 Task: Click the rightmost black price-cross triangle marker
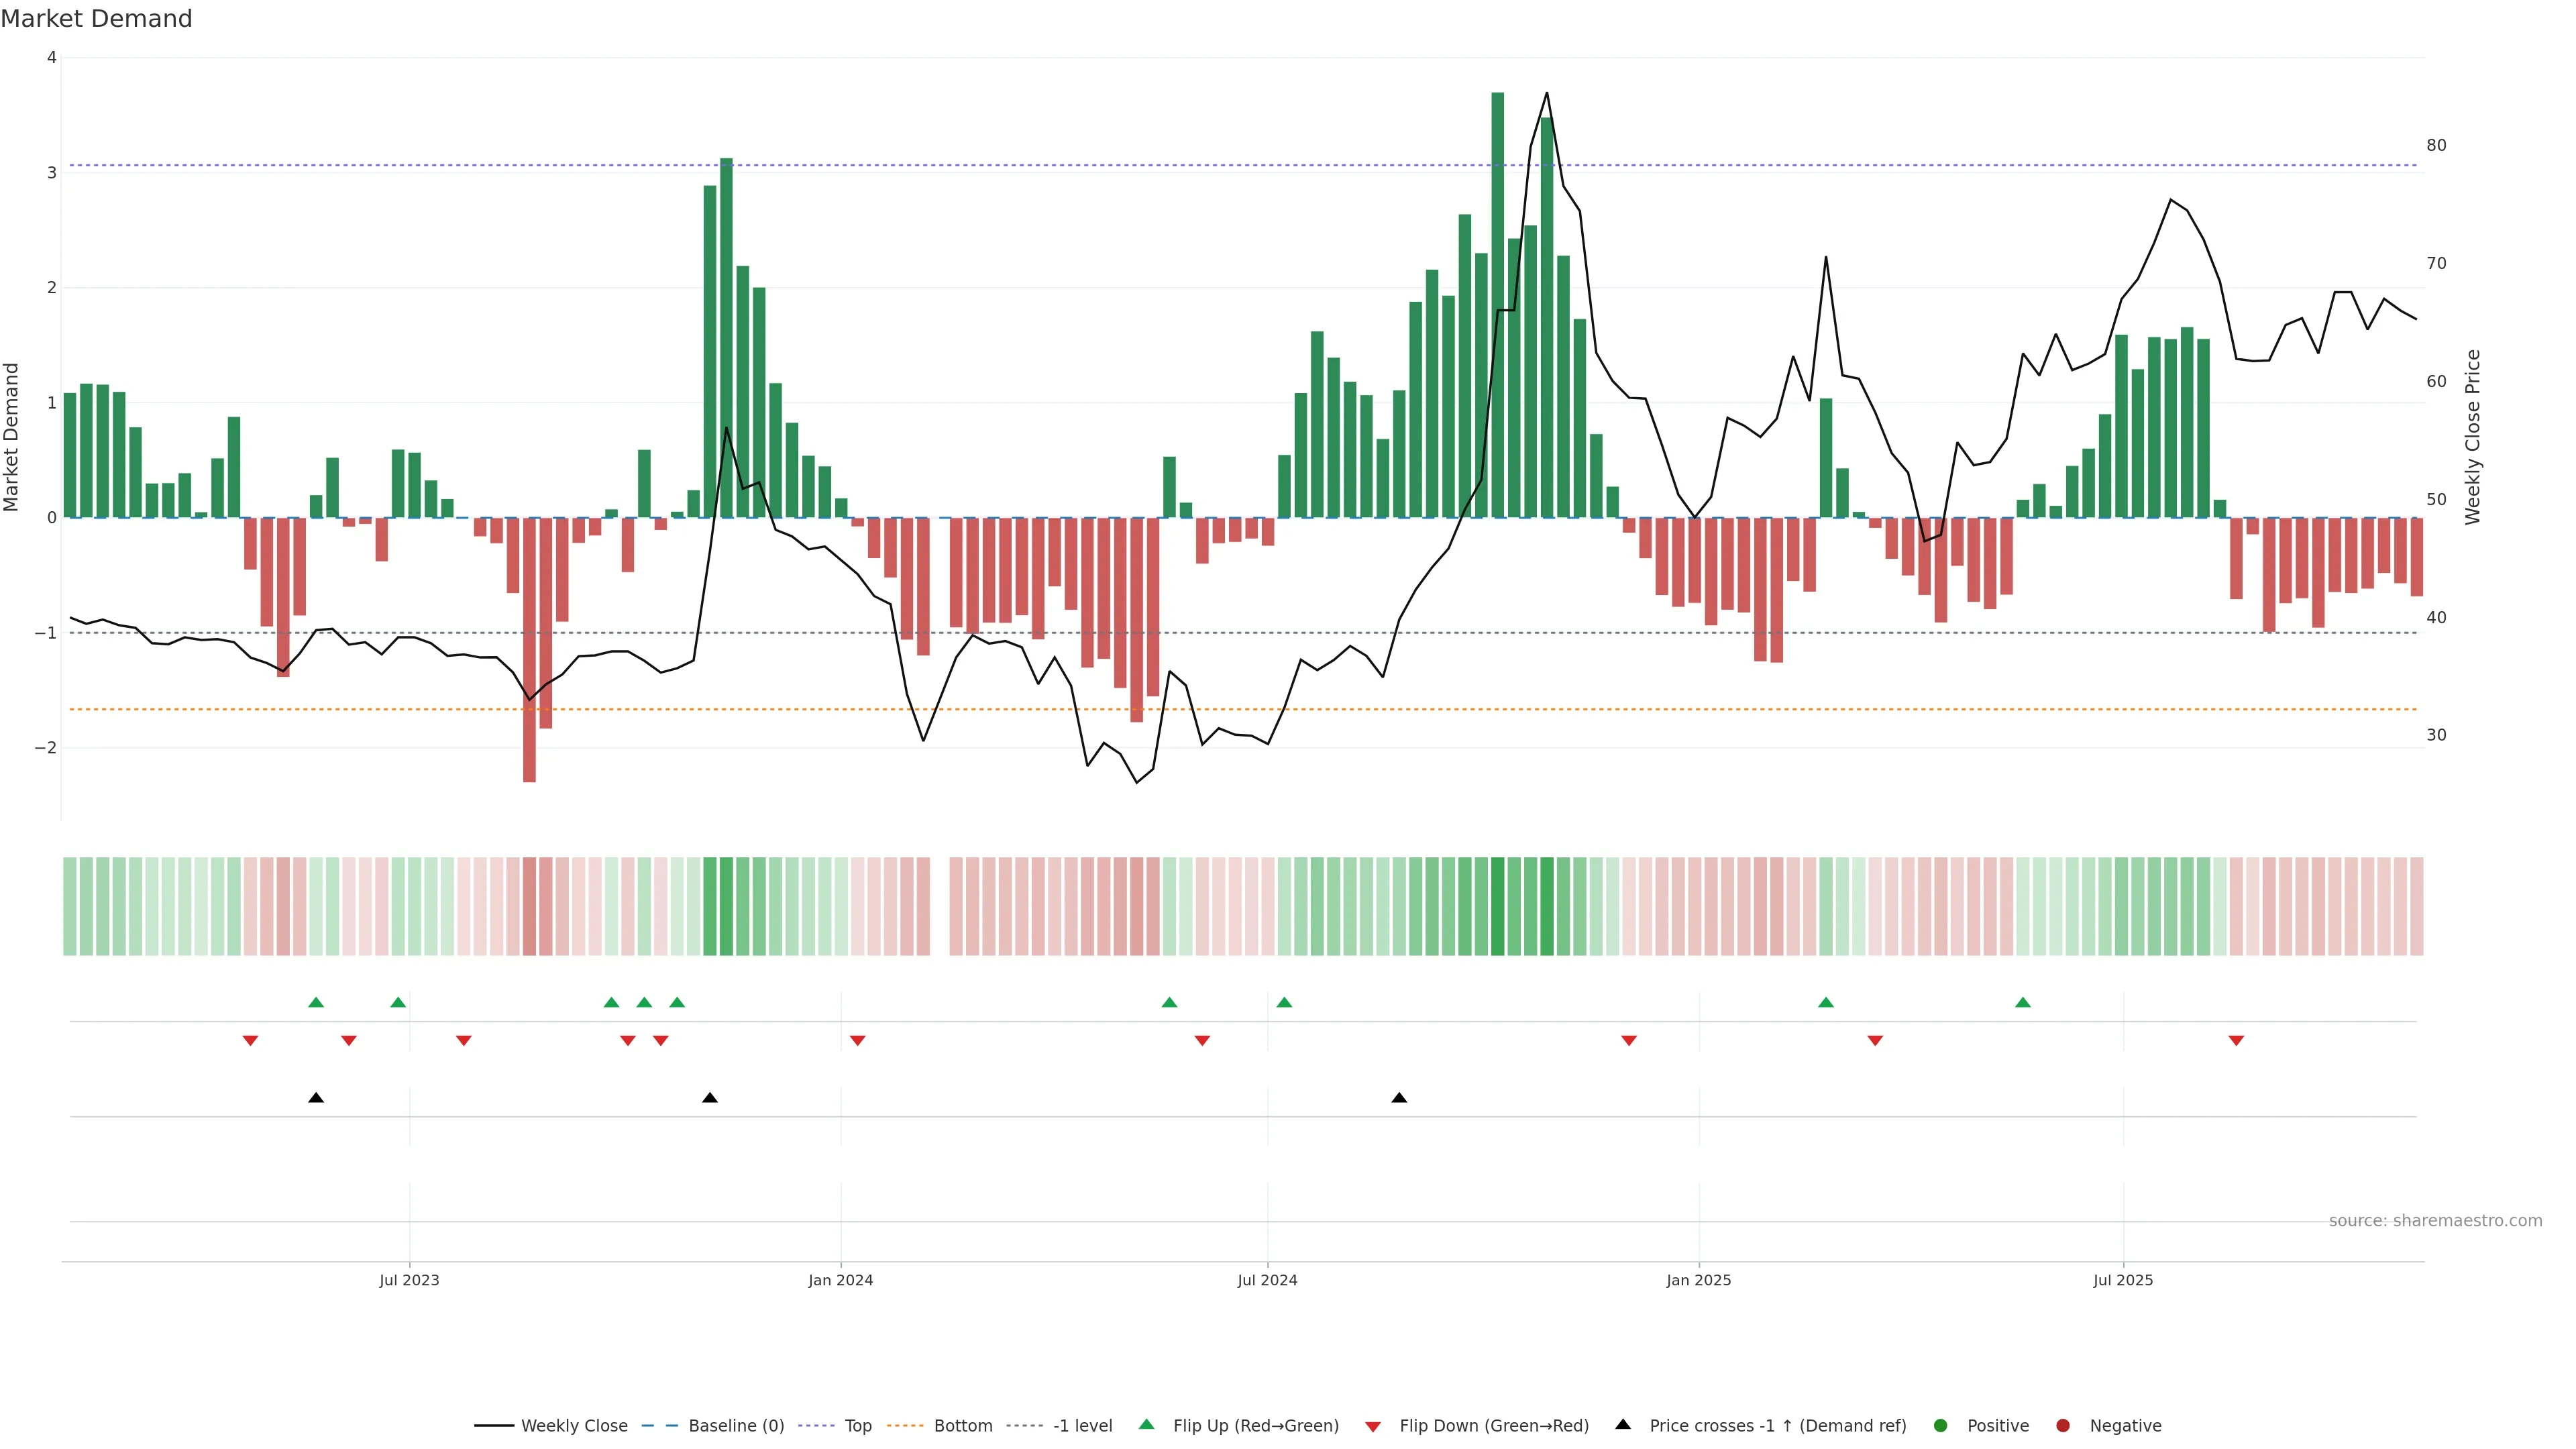pyautogui.click(x=1399, y=1098)
